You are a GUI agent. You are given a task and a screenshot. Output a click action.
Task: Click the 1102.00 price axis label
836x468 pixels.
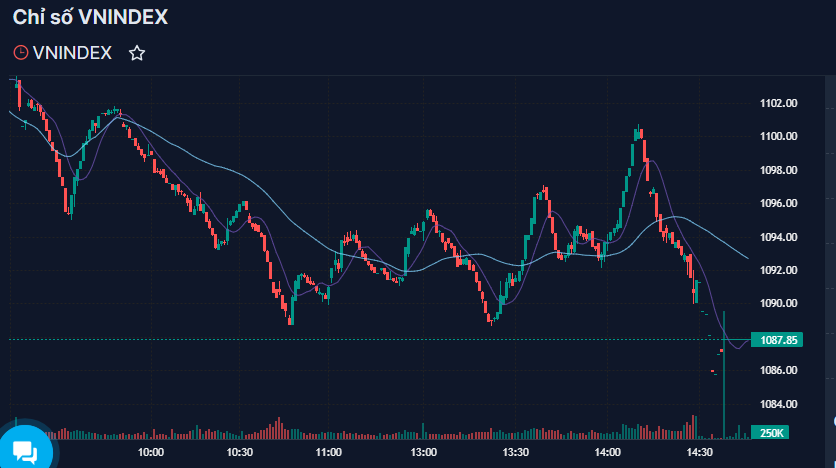778,103
